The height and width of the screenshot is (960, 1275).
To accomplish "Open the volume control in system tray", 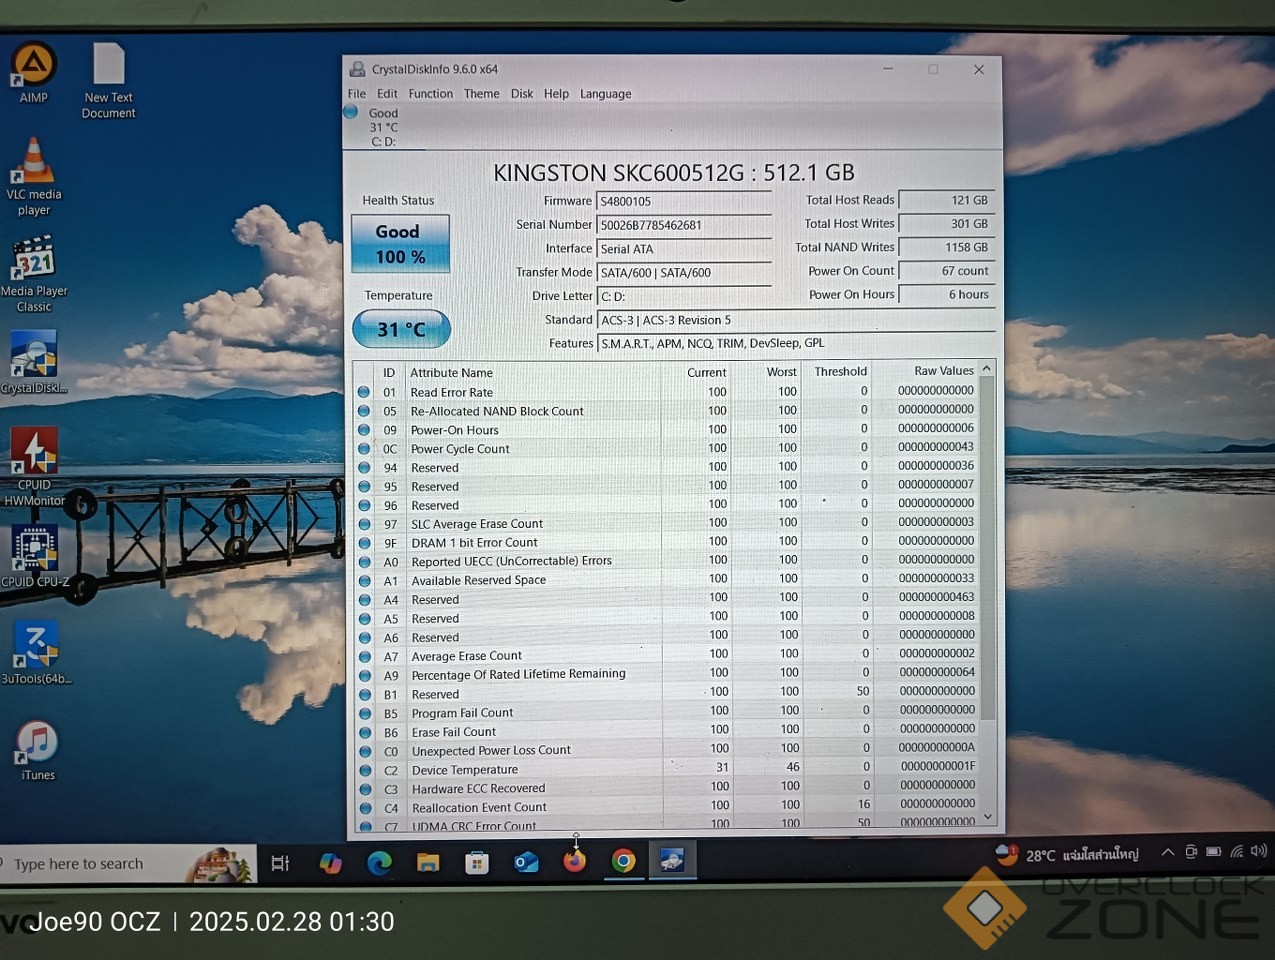I will pos(1258,851).
